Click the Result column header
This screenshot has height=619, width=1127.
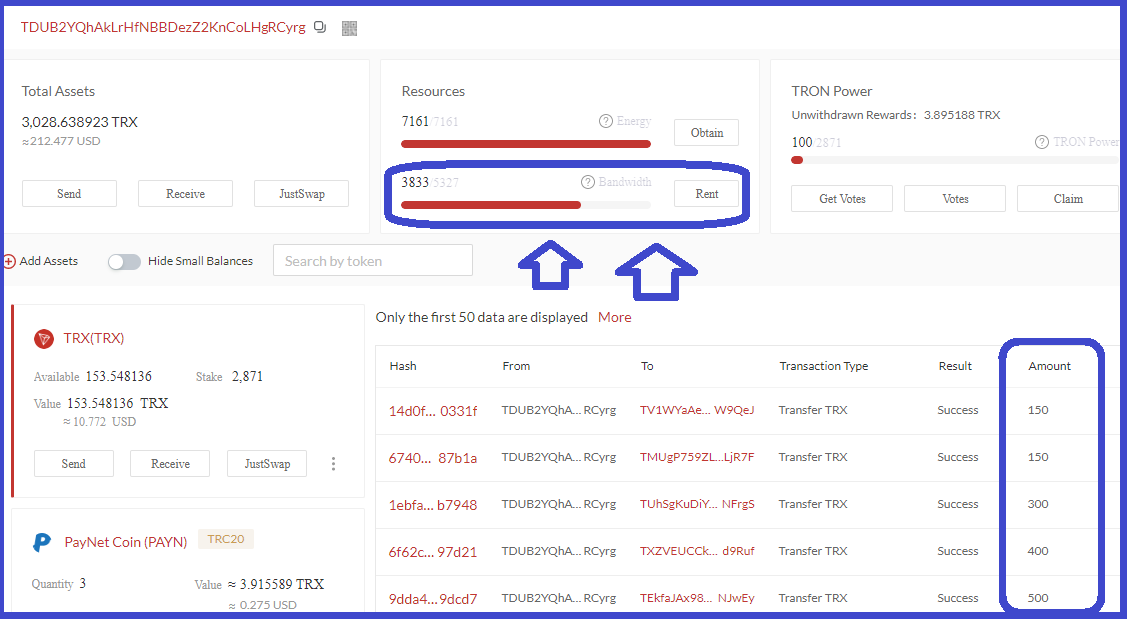[x=954, y=366]
